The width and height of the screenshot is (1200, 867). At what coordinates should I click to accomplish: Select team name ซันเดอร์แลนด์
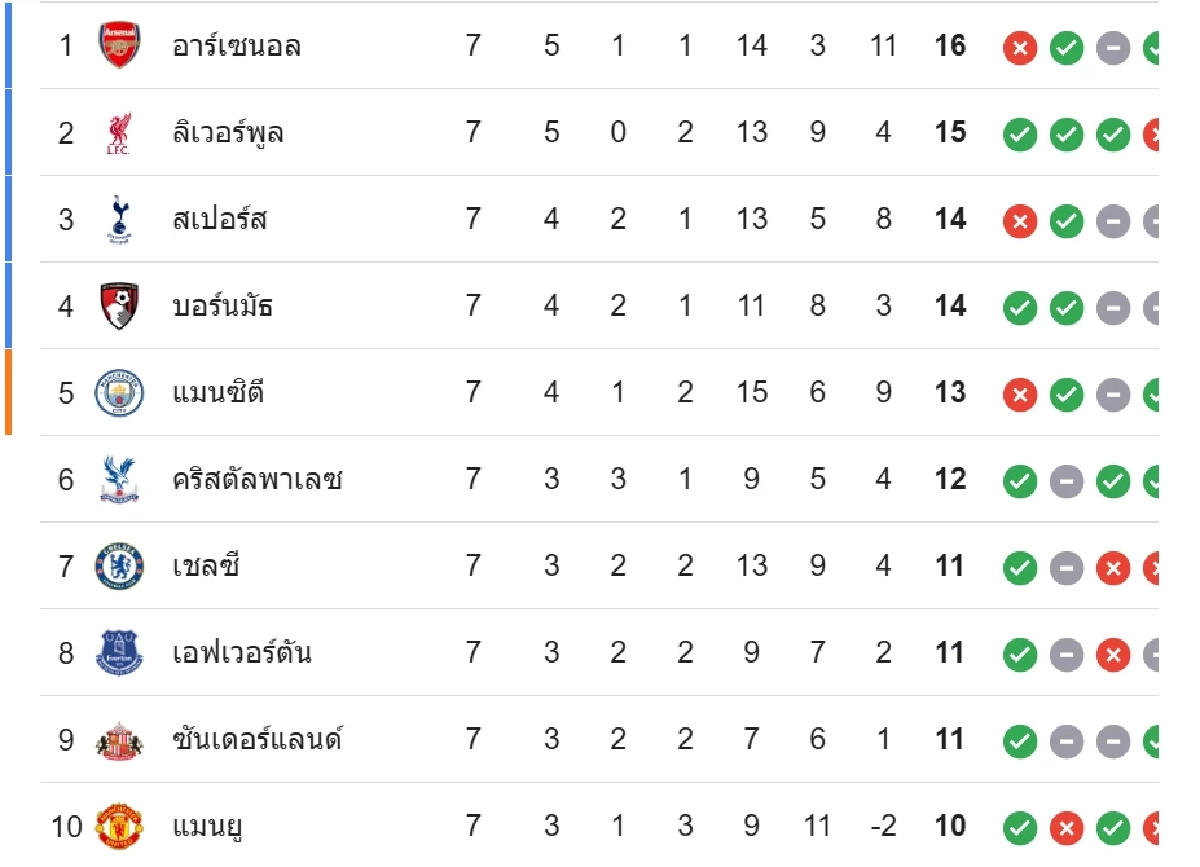pos(256,740)
